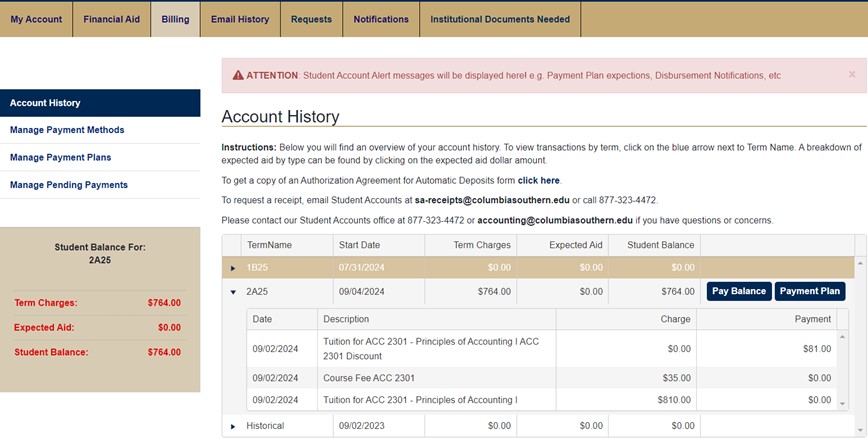
Task: Open Manage Pending Payments in sidebar
Action: point(69,185)
